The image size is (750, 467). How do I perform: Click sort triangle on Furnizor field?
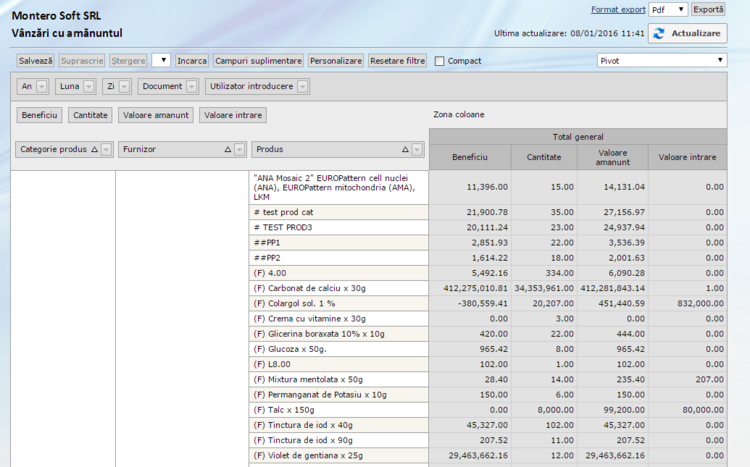pyautogui.click(x=228, y=150)
